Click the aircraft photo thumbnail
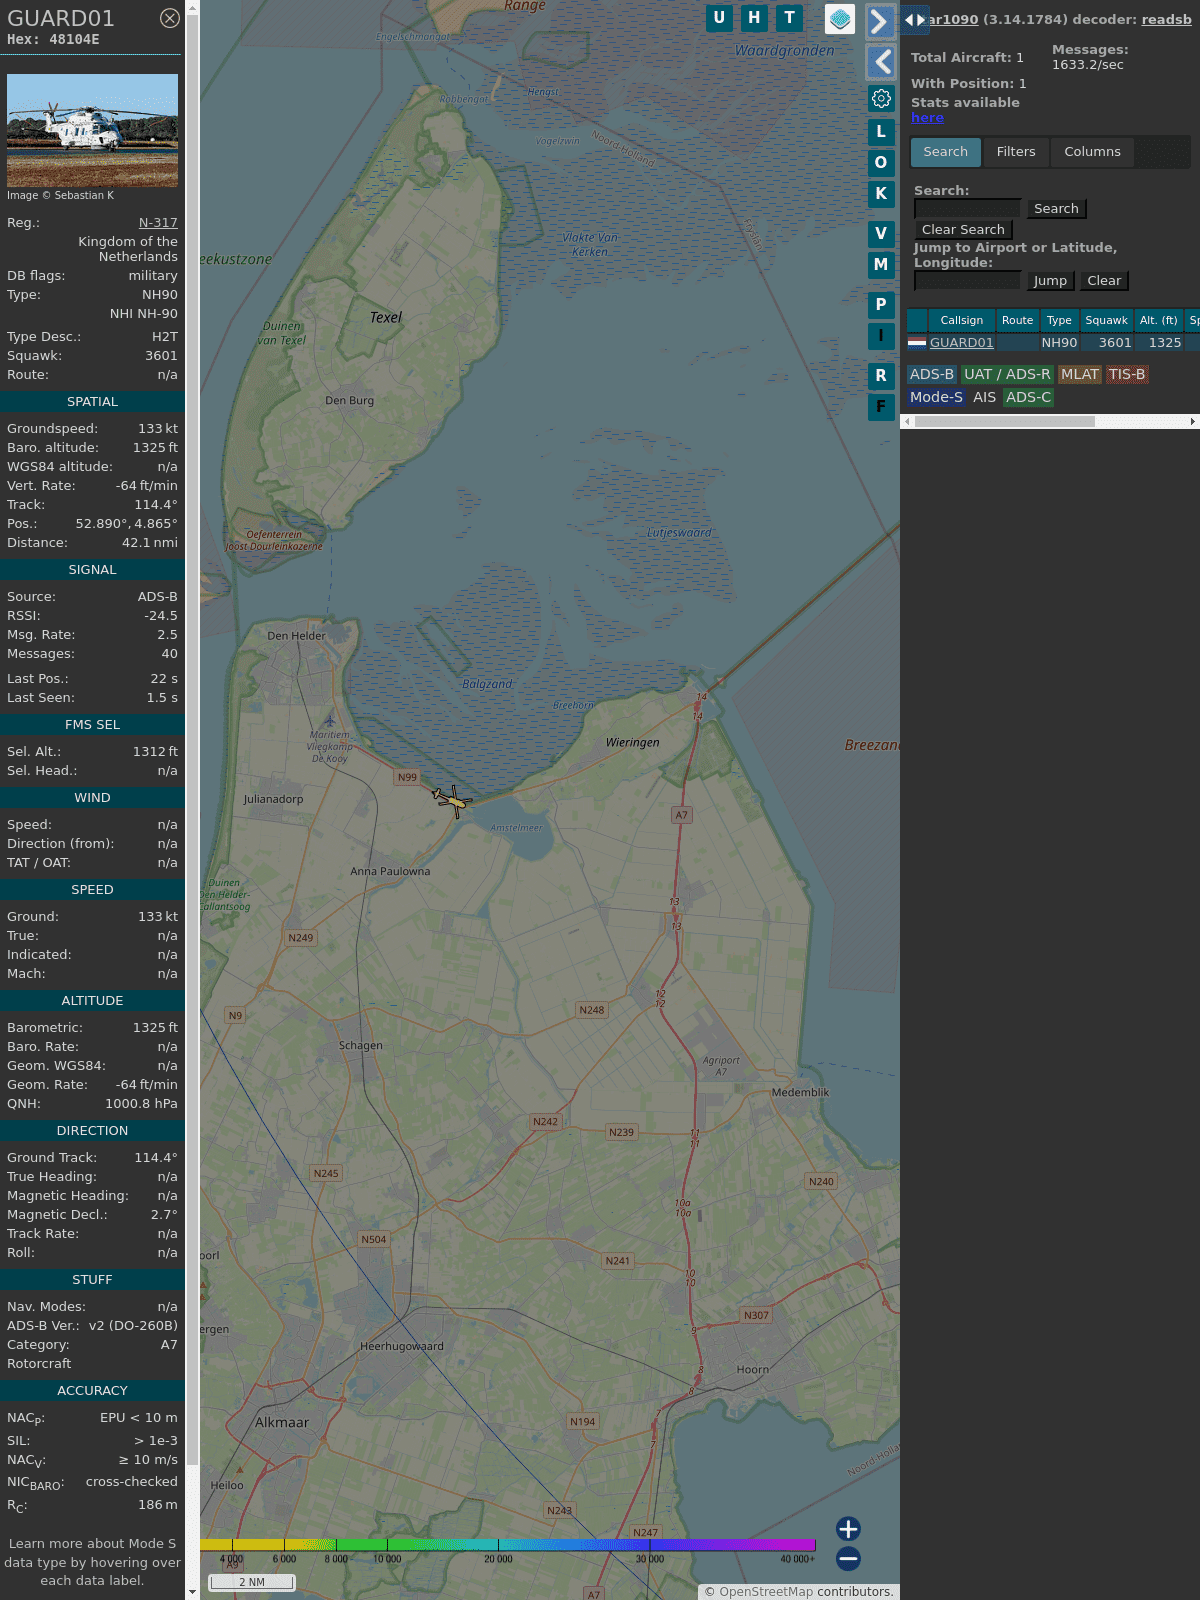1200x1600 pixels. click(92, 130)
